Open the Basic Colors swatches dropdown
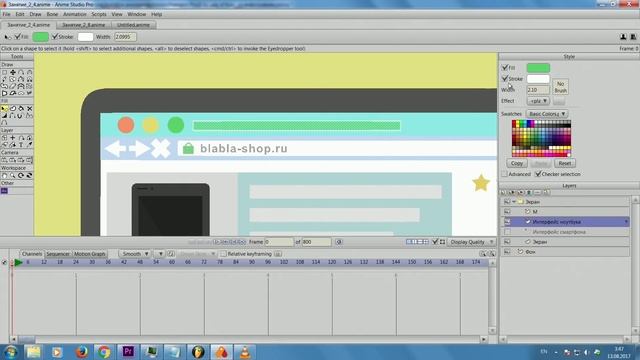 click(547, 114)
